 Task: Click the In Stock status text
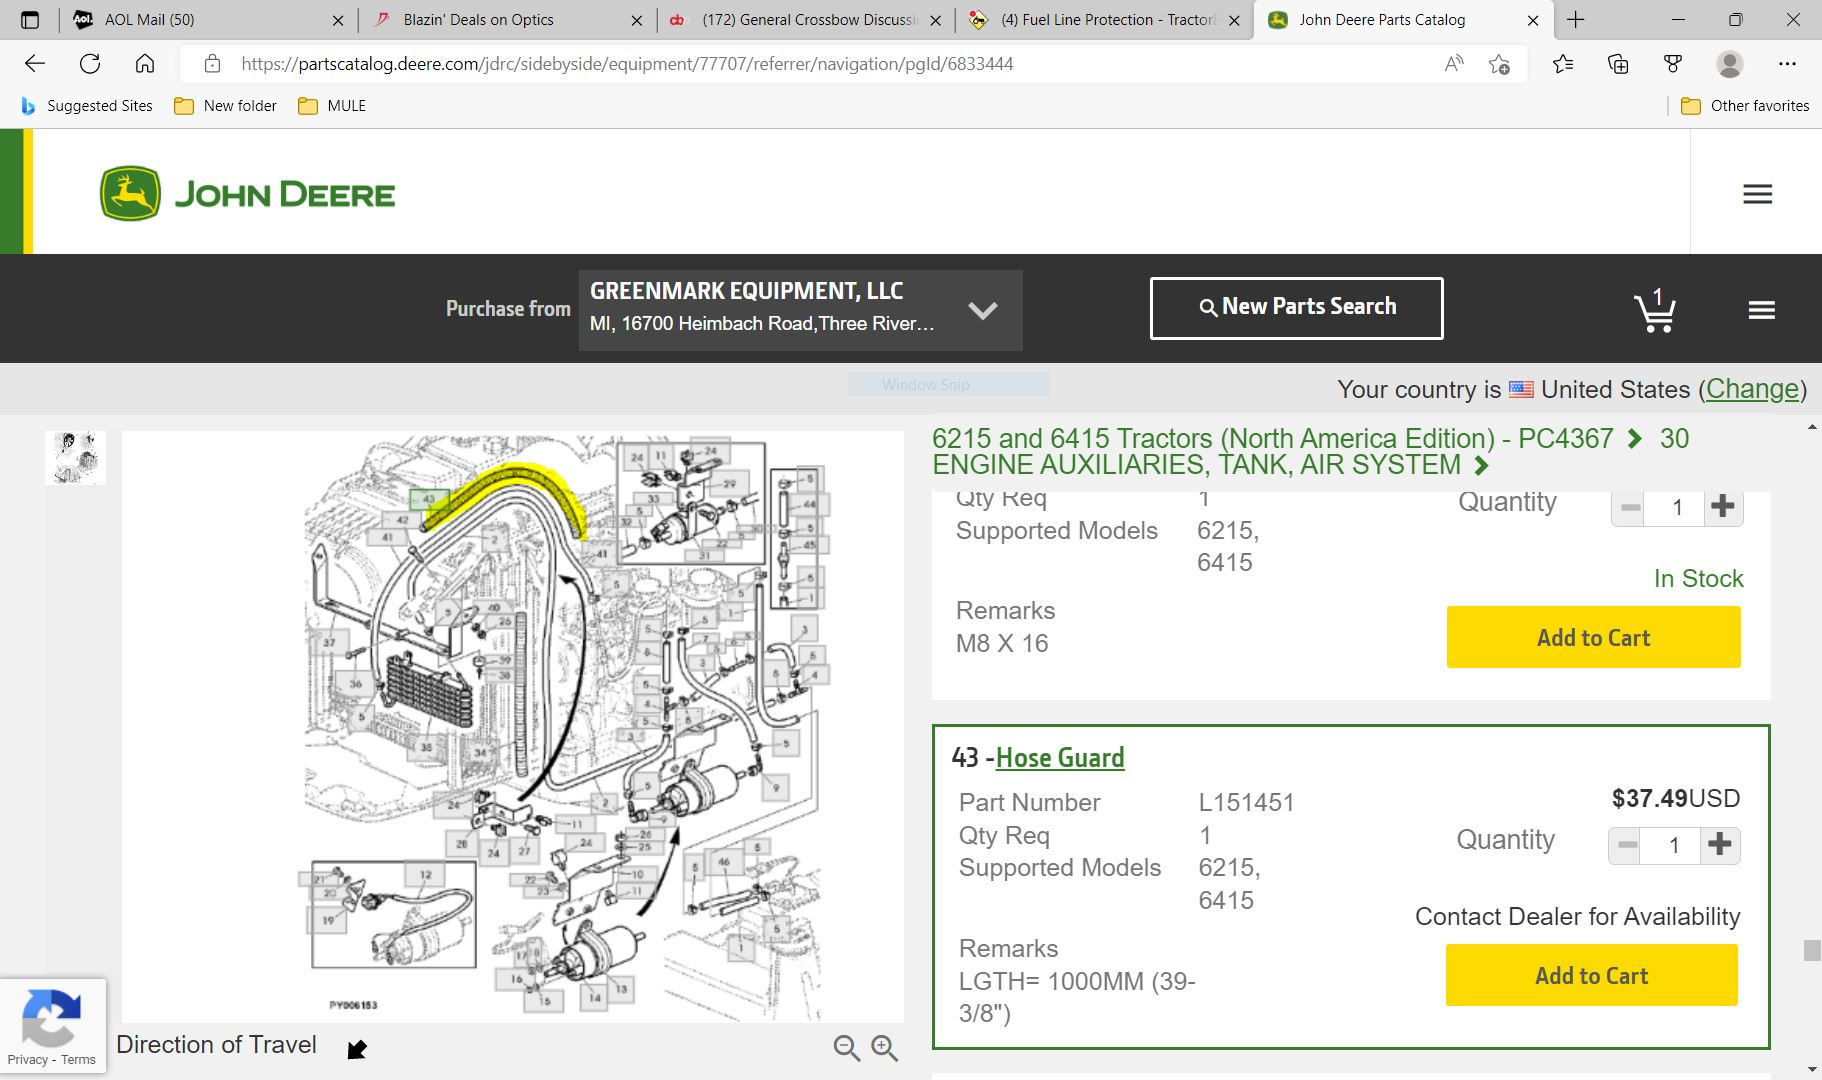pos(1698,578)
